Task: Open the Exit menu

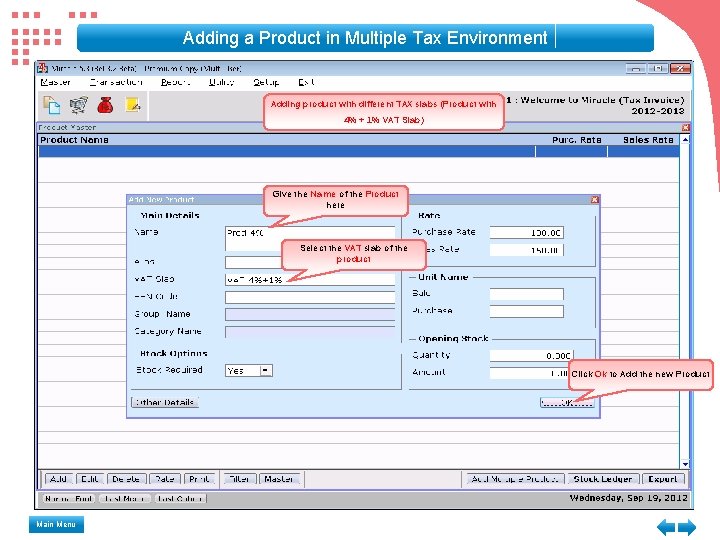Action: [x=306, y=82]
